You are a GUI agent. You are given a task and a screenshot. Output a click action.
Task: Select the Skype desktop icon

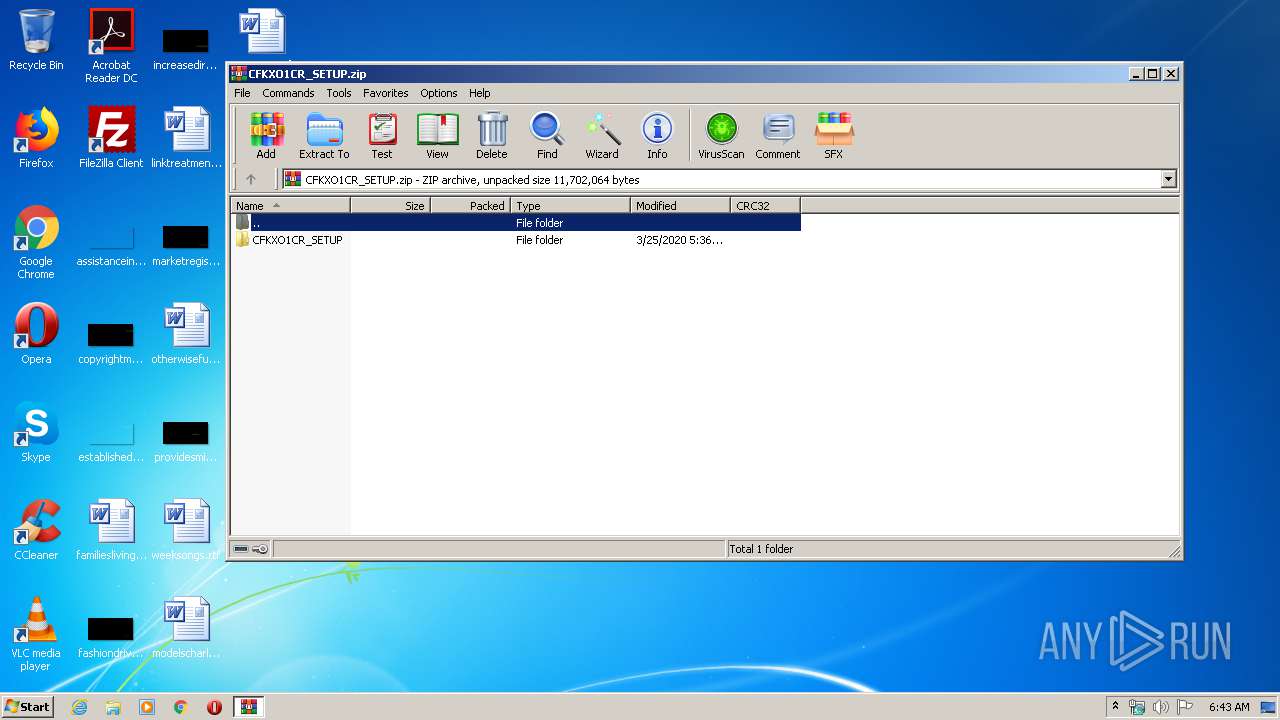tap(36, 432)
